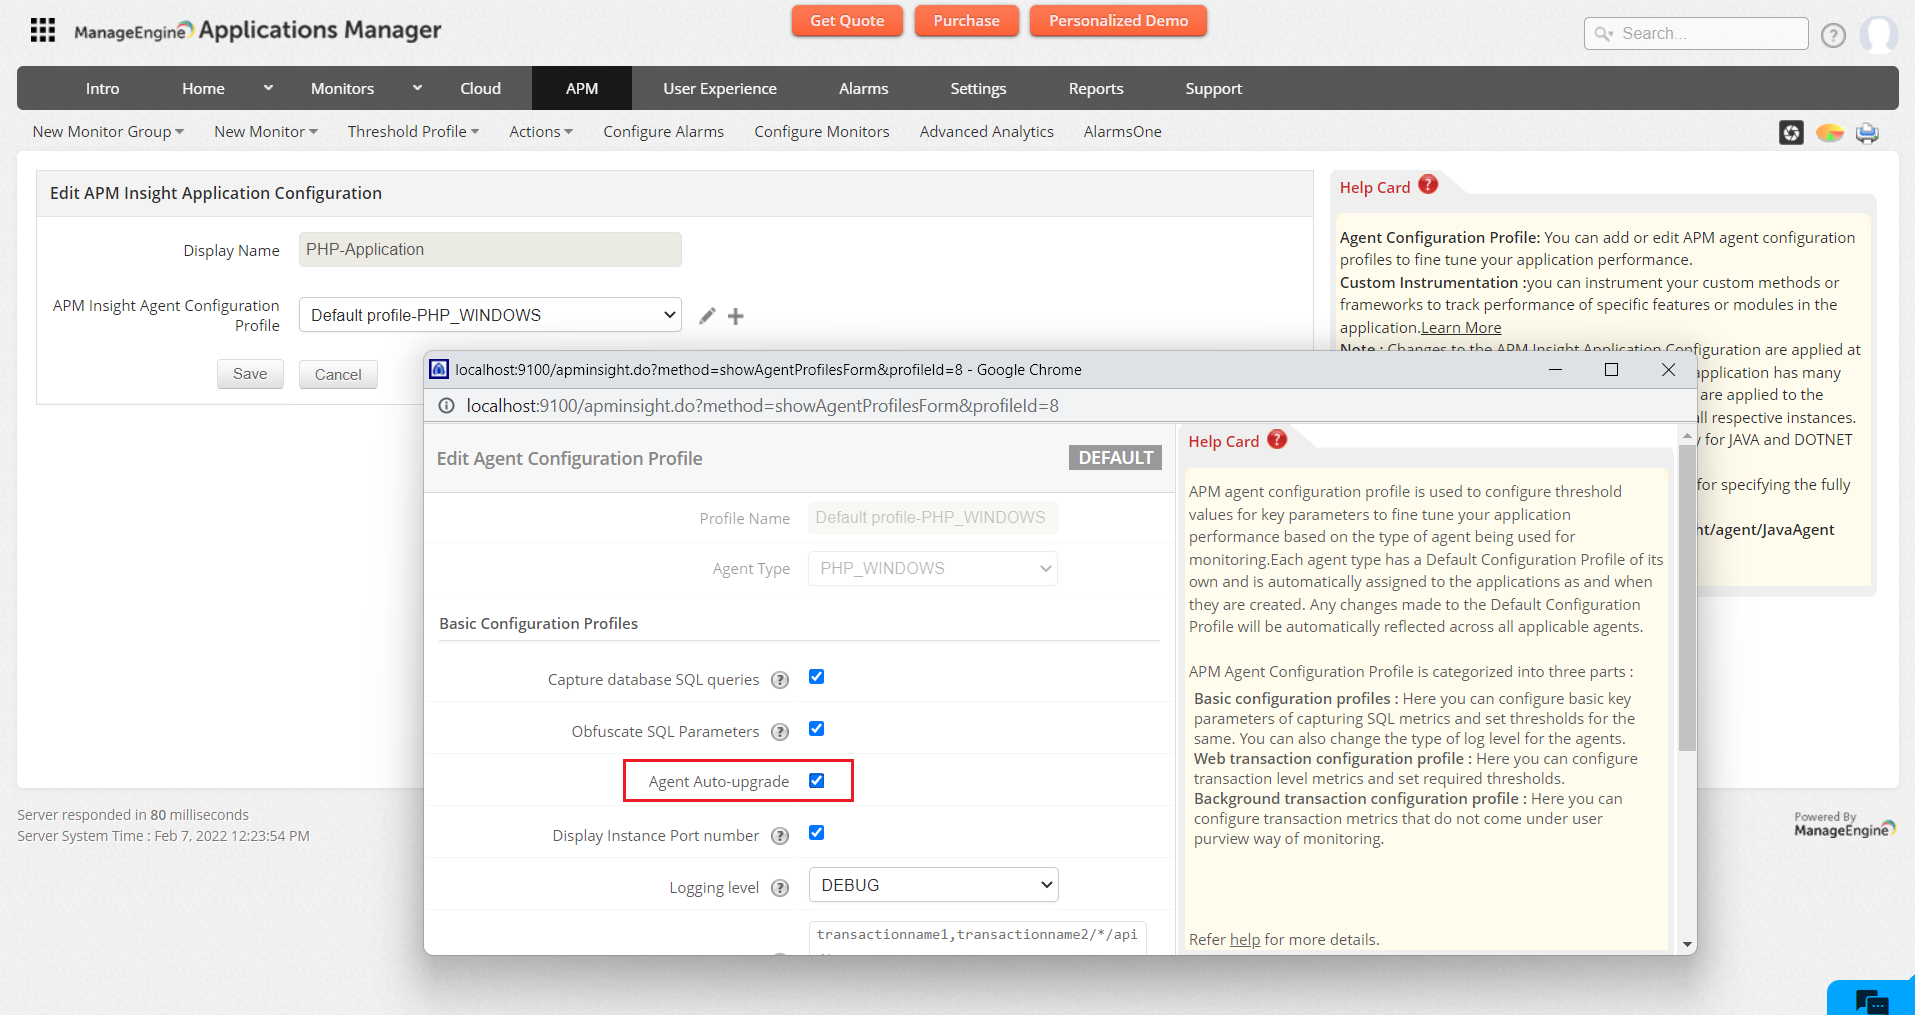Image resolution: width=1915 pixels, height=1015 pixels.
Task: Open Configure Alarms
Action: tap(663, 132)
